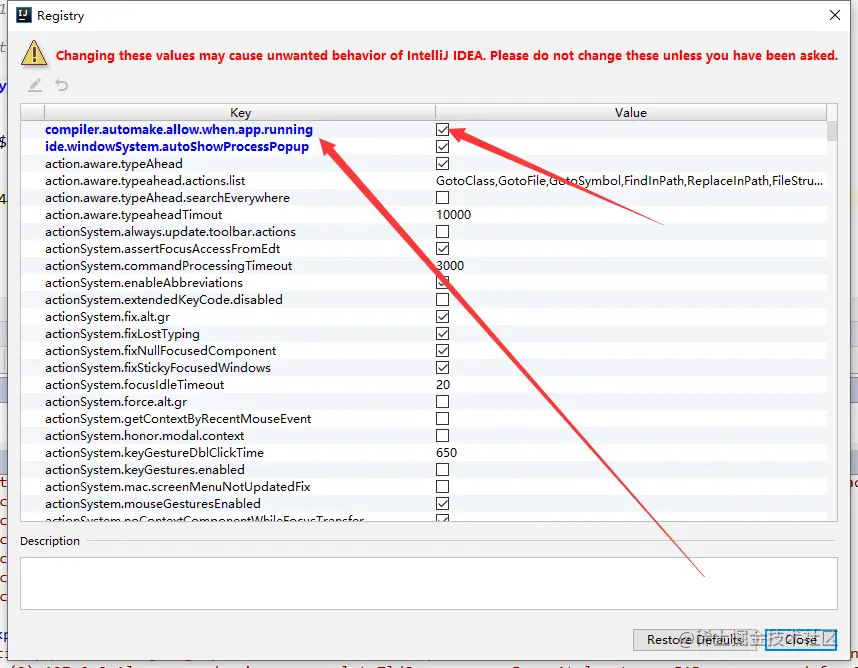Select the actionSystem.extendedKeyCode.disabled key
858x668 pixels.
164,299
